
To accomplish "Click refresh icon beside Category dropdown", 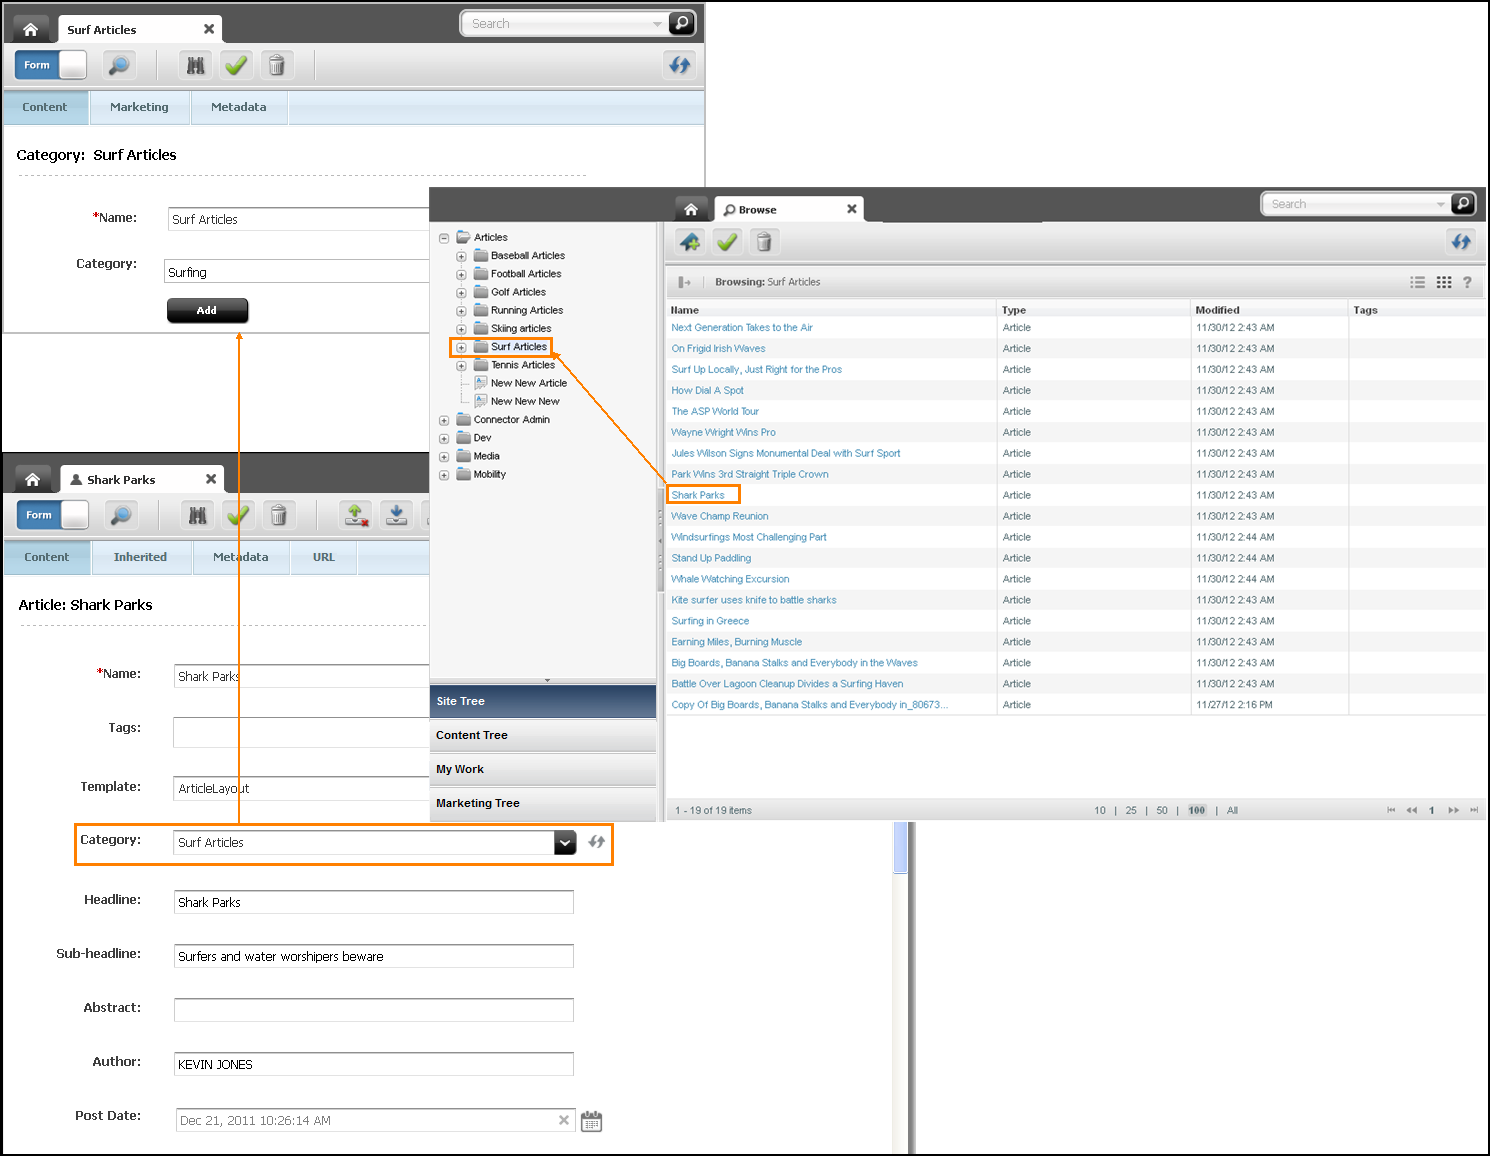I will pos(597,842).
